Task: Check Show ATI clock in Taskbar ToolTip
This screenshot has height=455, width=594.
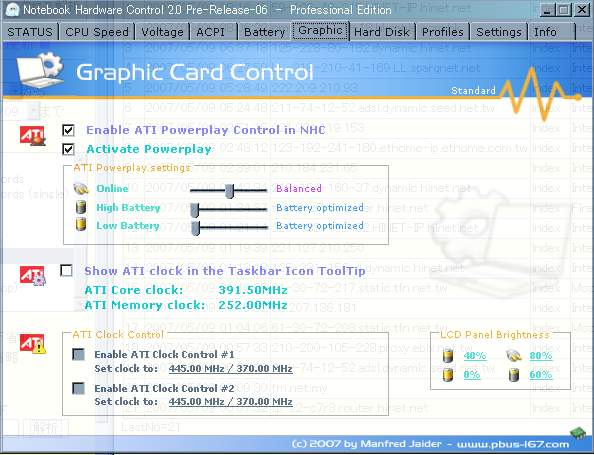Action: pyautogui.click(x=66, y=270)
